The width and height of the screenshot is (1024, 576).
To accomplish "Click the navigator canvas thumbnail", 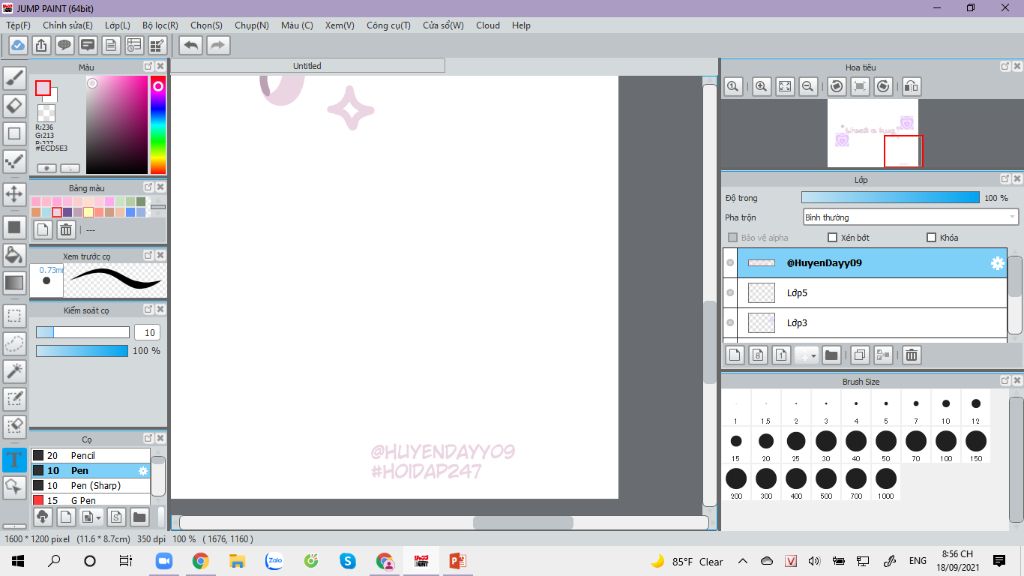I will coord(872,133).
